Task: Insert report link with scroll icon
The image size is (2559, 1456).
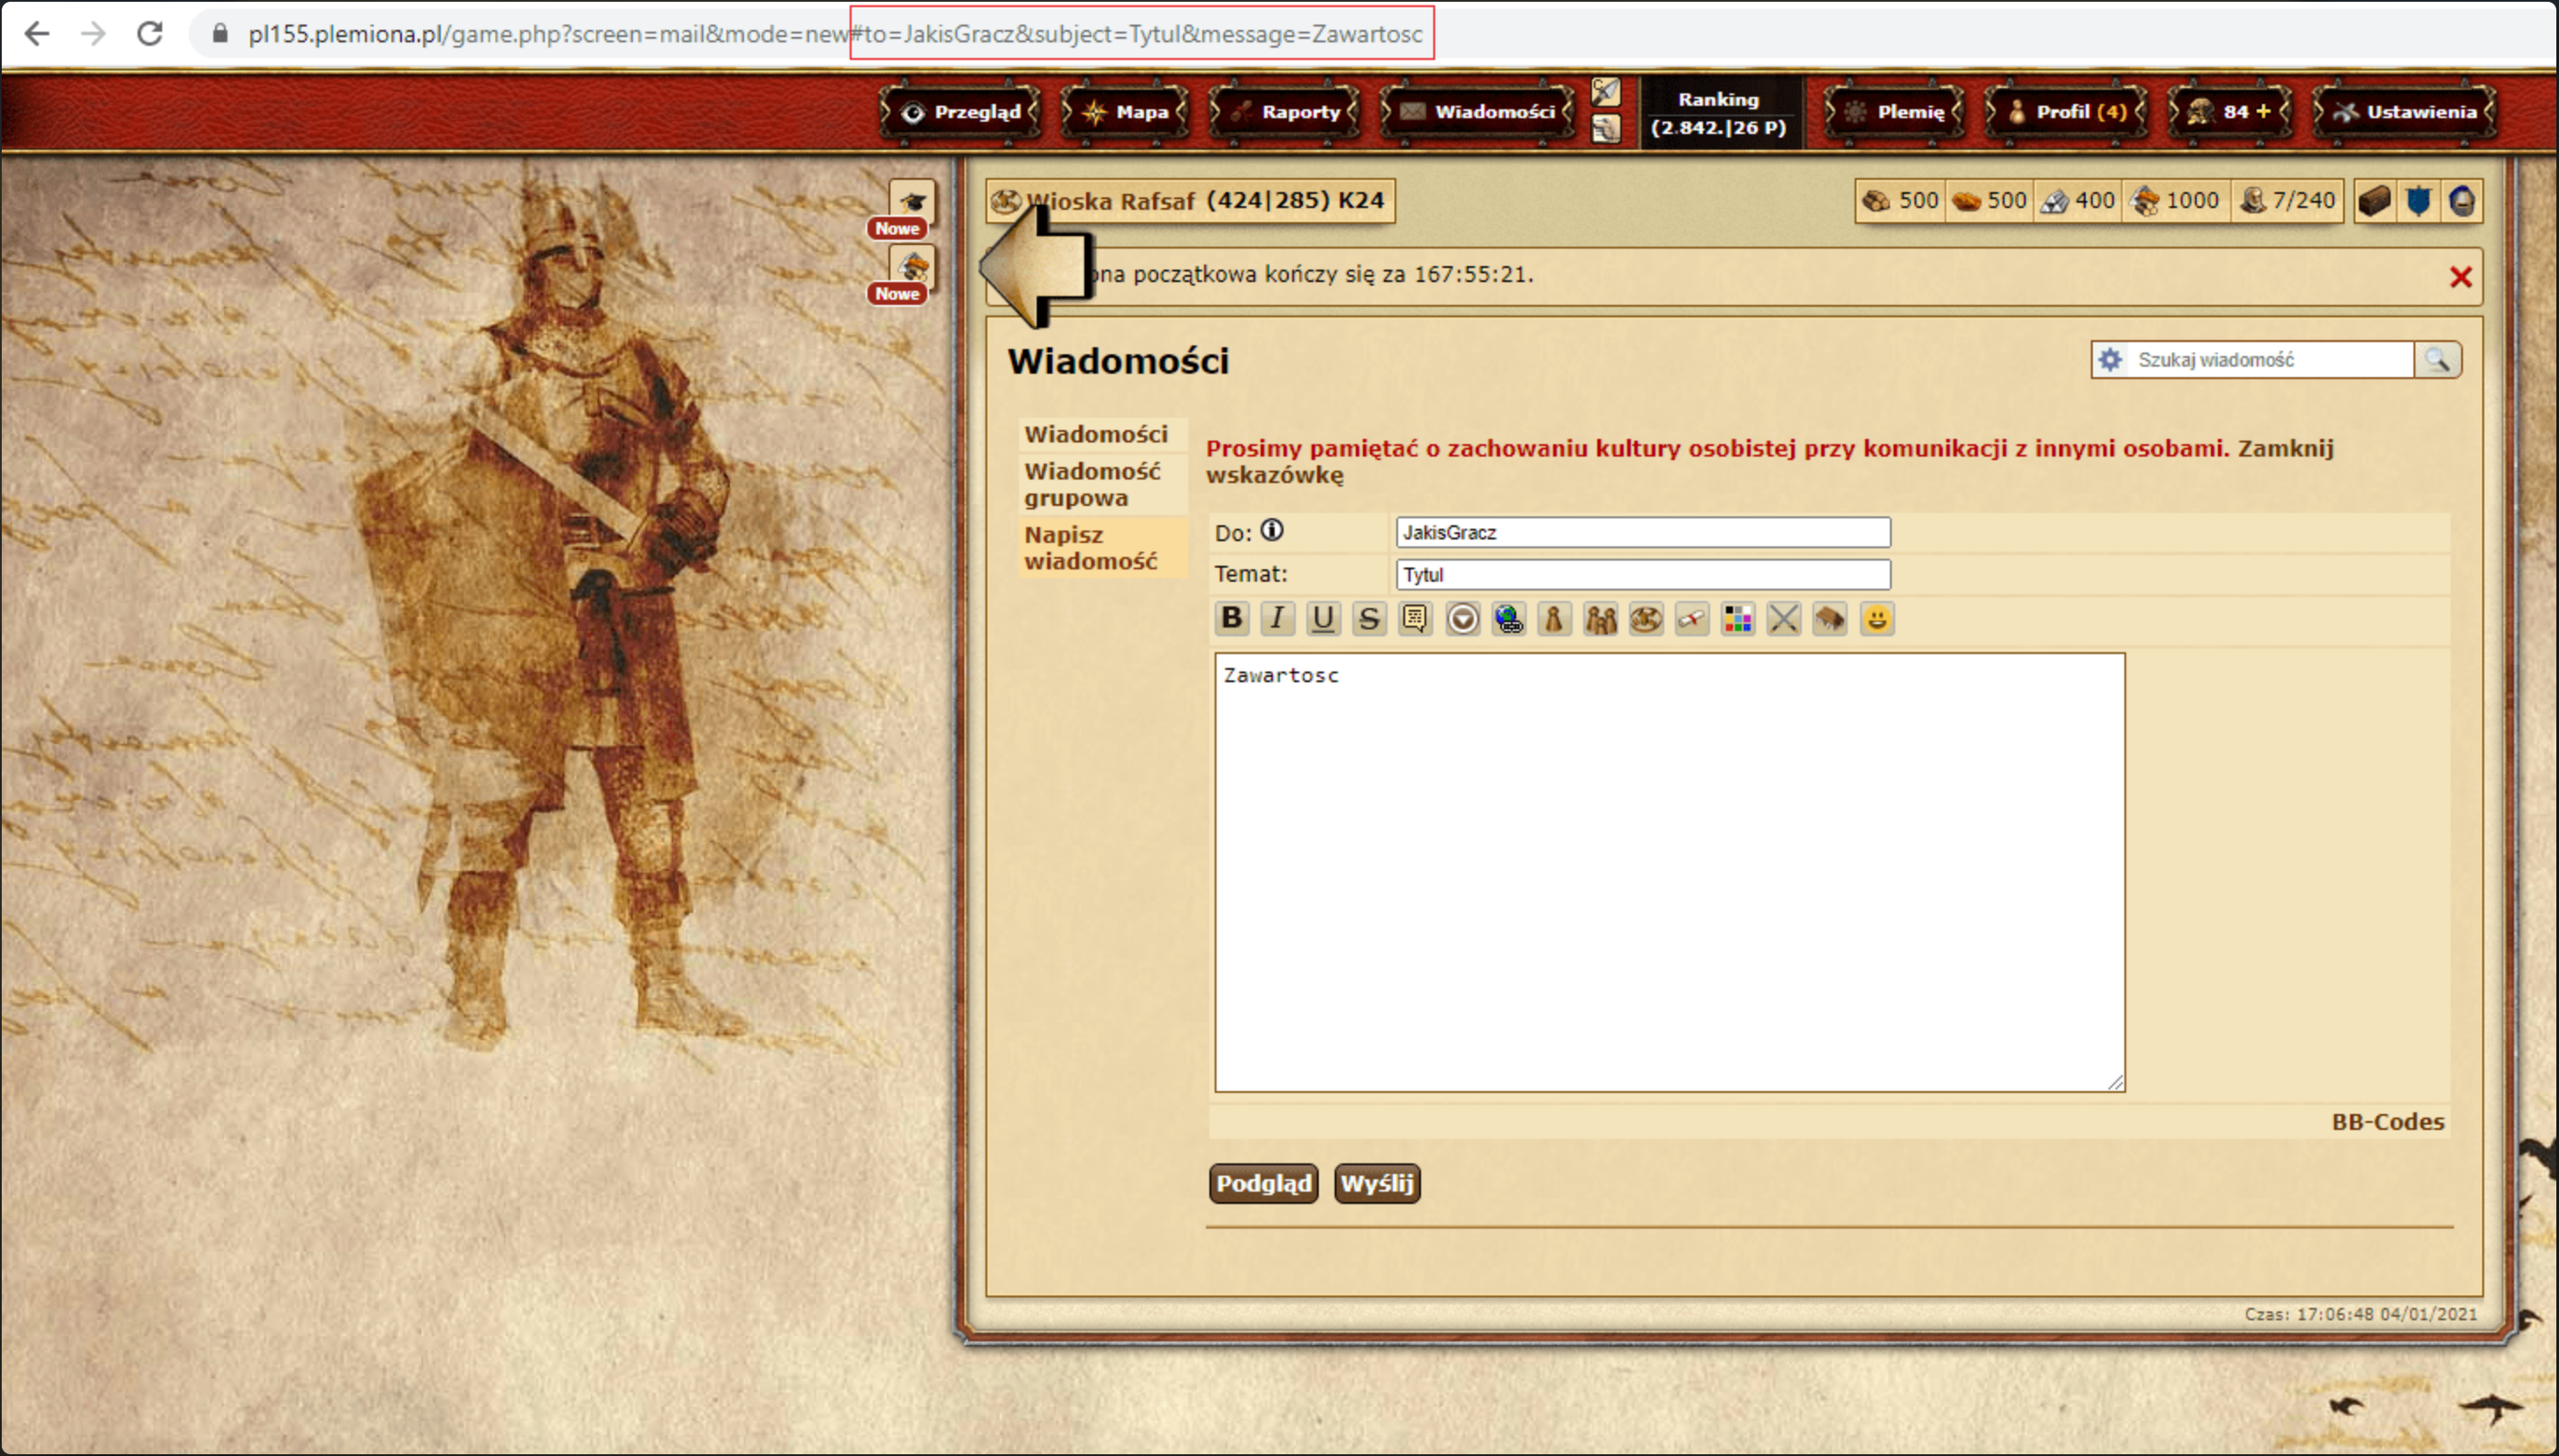Action: [x=1692, y=619]
